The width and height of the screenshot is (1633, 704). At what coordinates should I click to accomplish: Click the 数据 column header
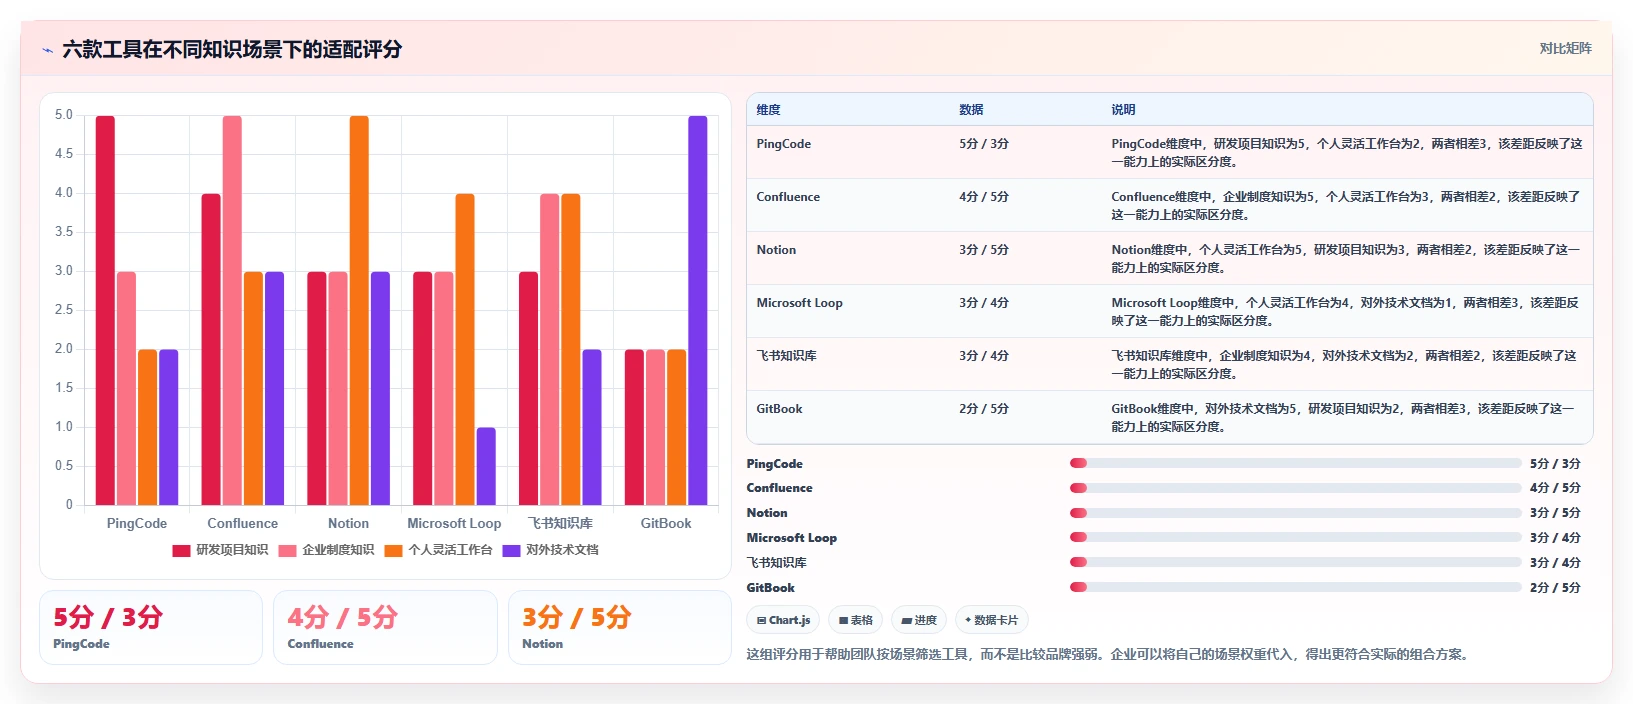coord(971,110)
